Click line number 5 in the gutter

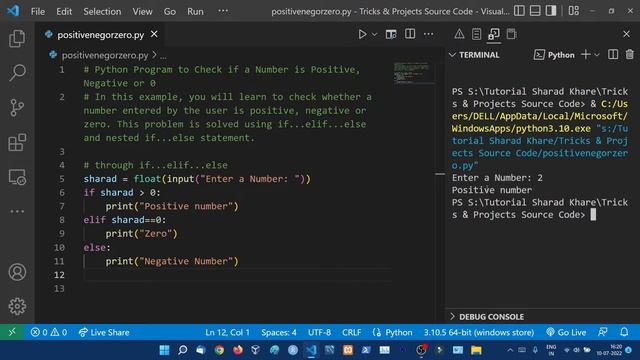pyautogui.click(x=62, y=179)
